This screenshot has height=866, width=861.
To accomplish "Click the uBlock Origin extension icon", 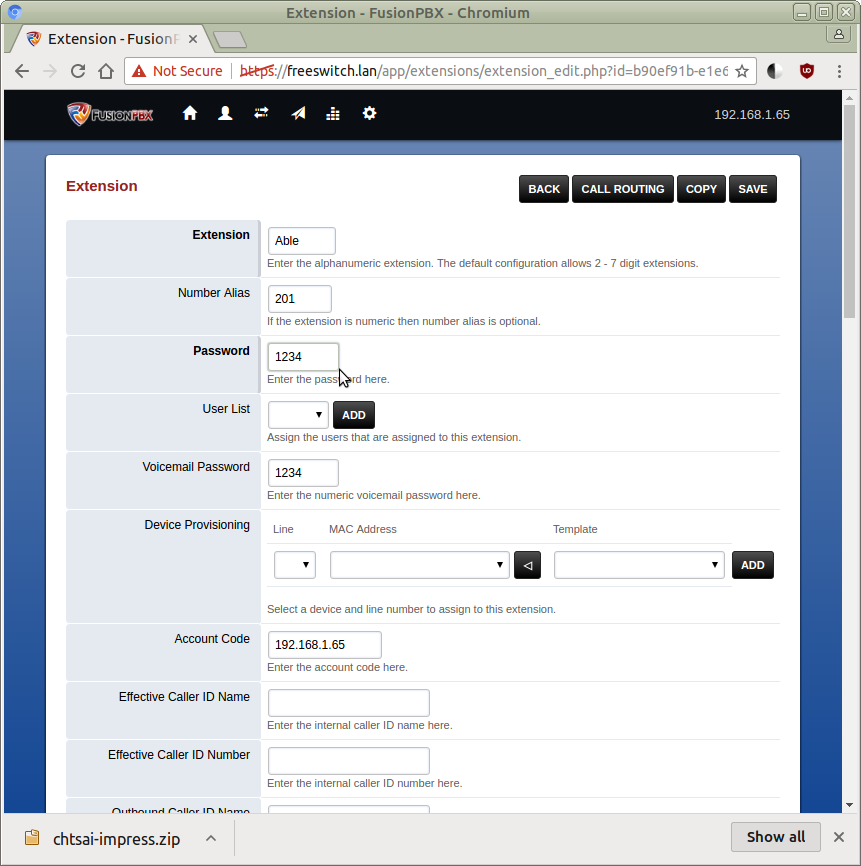I will 807,71.
